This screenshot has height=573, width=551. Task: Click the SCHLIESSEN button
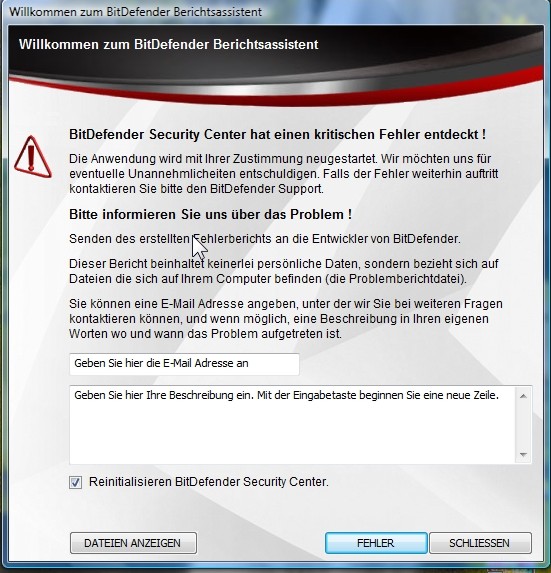tap(480, 543)
